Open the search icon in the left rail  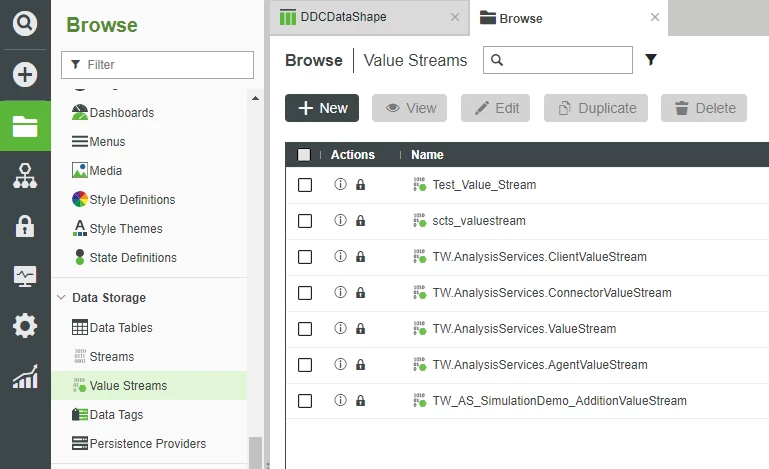tap(25, 23)
